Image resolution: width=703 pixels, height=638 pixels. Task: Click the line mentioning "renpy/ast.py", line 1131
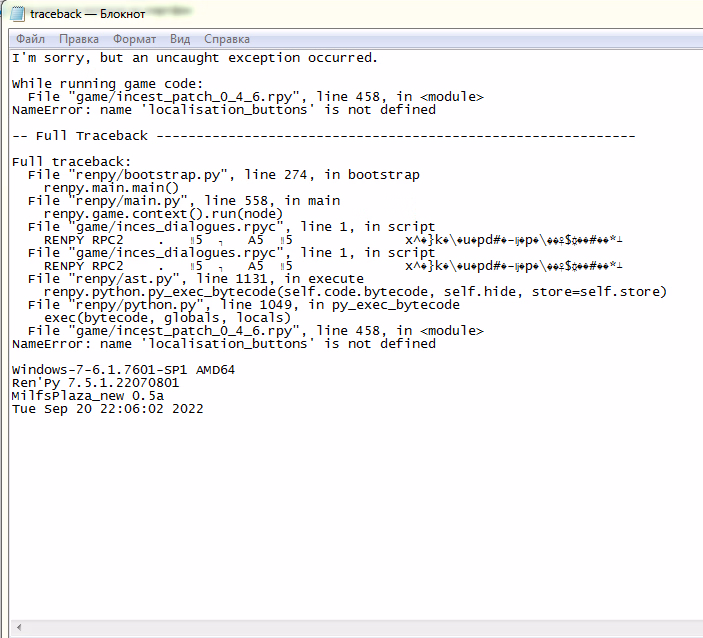coord(196,279)
